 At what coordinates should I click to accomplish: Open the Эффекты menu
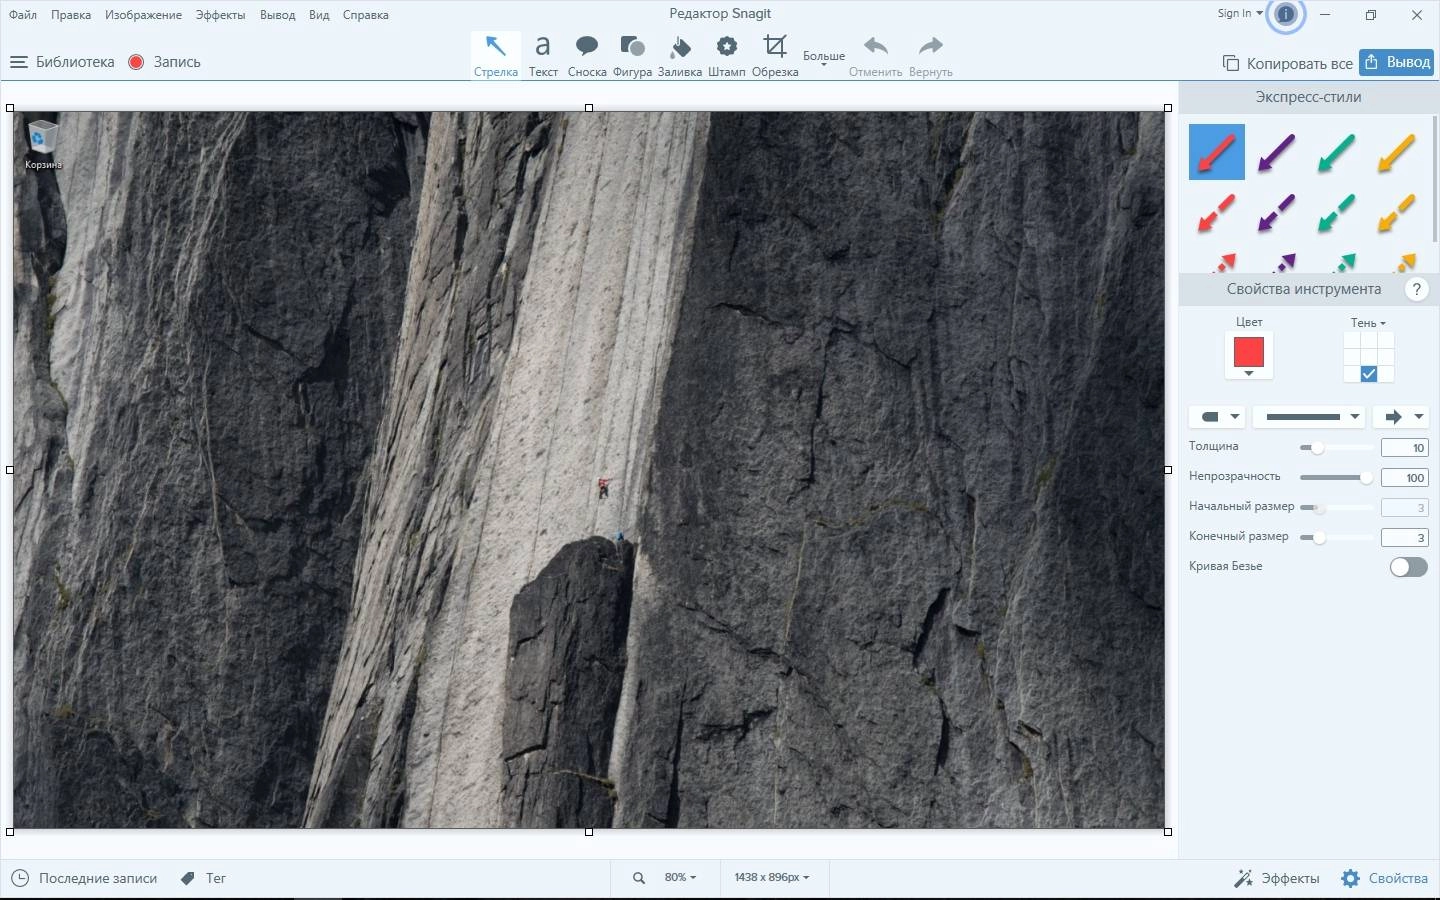tap(220, 15)
